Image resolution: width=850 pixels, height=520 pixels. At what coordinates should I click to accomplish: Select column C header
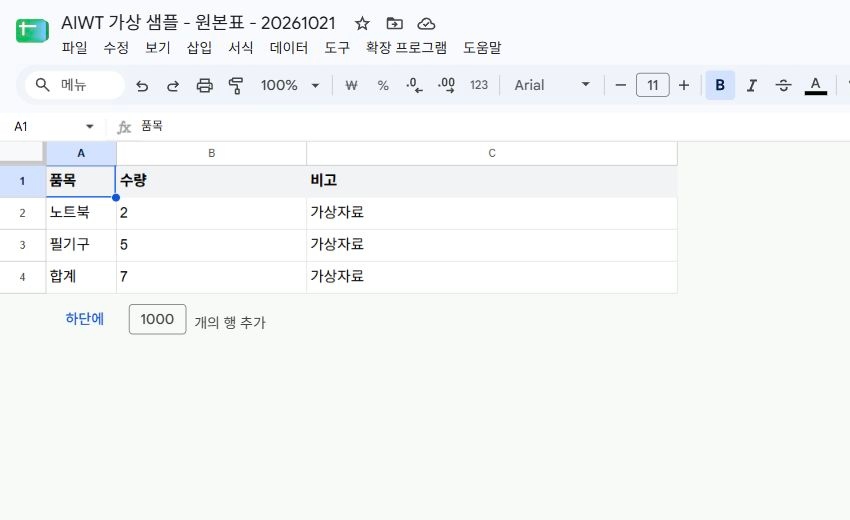click(492, 153)
